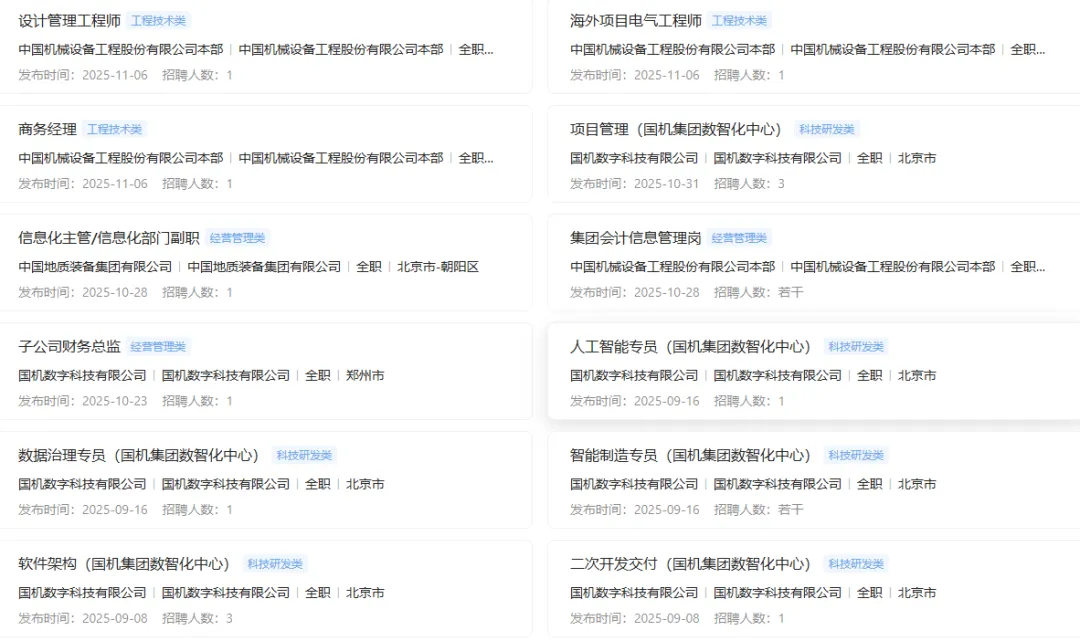This screenshot has width=1080, height=641.
Task: Click 工程技术类 tag beside 海外项目电气工程师
Action: [x=739, y=21]
